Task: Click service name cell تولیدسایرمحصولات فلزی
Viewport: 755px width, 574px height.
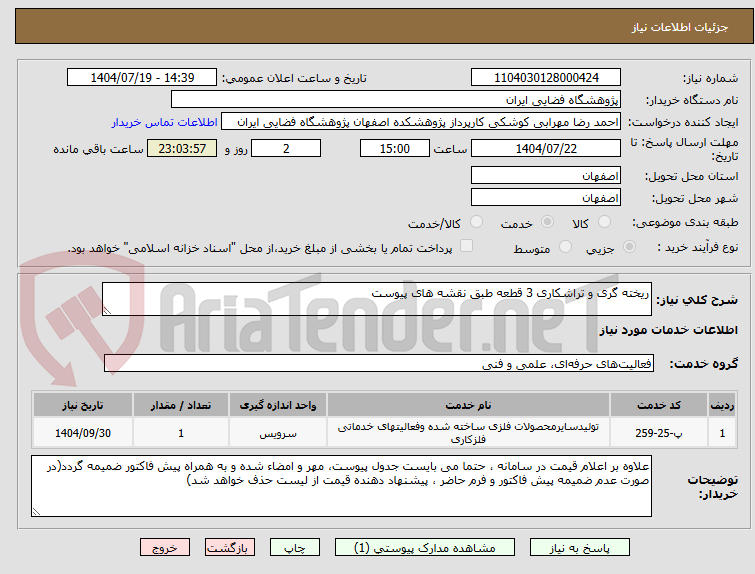Action: (x=468, y=433)
